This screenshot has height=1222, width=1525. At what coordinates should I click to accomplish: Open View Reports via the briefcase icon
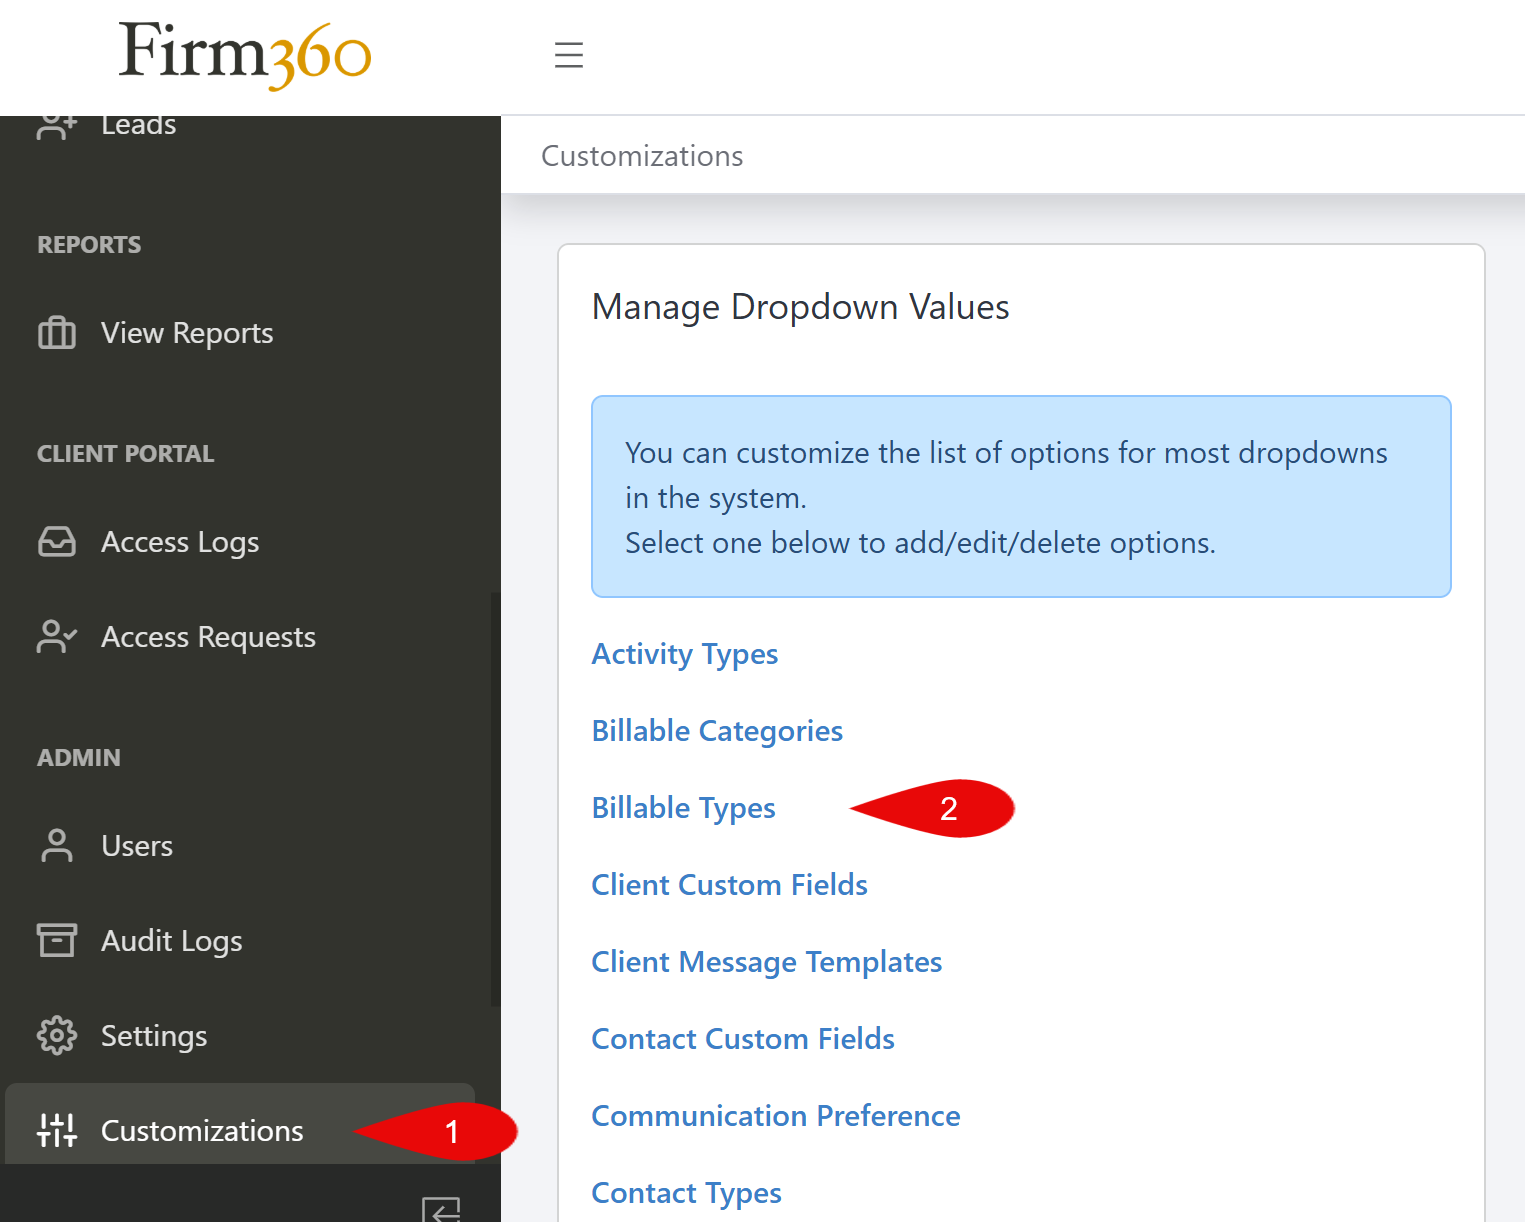point(57,333)
